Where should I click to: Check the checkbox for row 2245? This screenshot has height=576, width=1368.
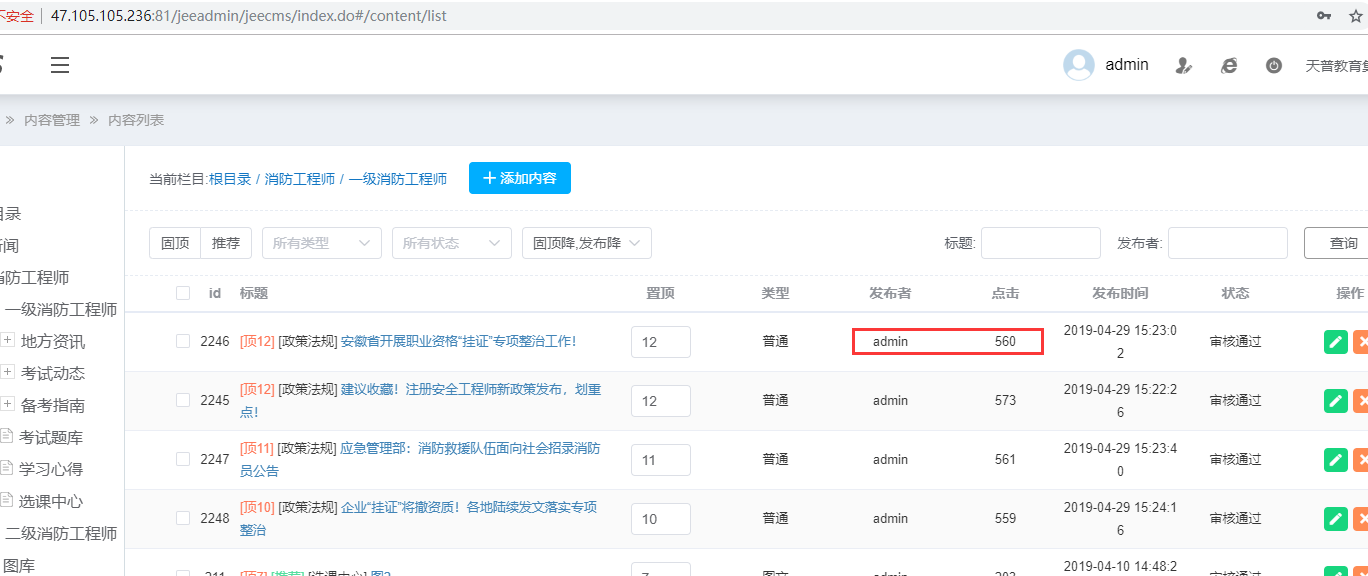point(183,400)
